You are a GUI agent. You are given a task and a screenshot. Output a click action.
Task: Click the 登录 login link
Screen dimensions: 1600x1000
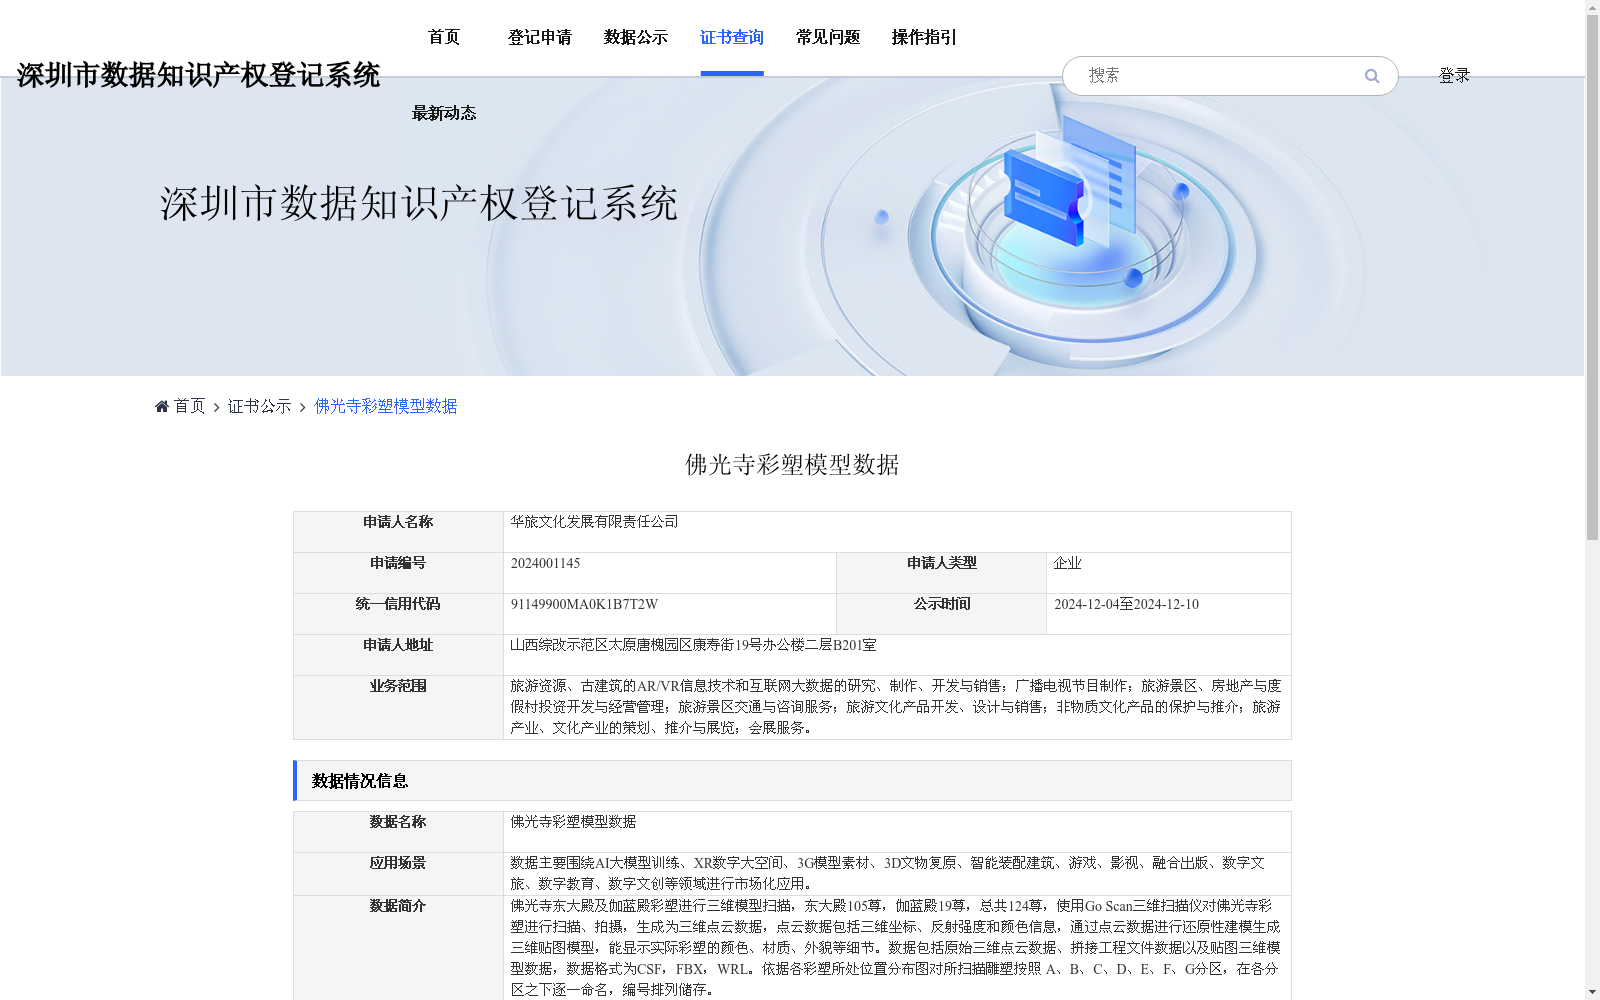[1454, 75]
